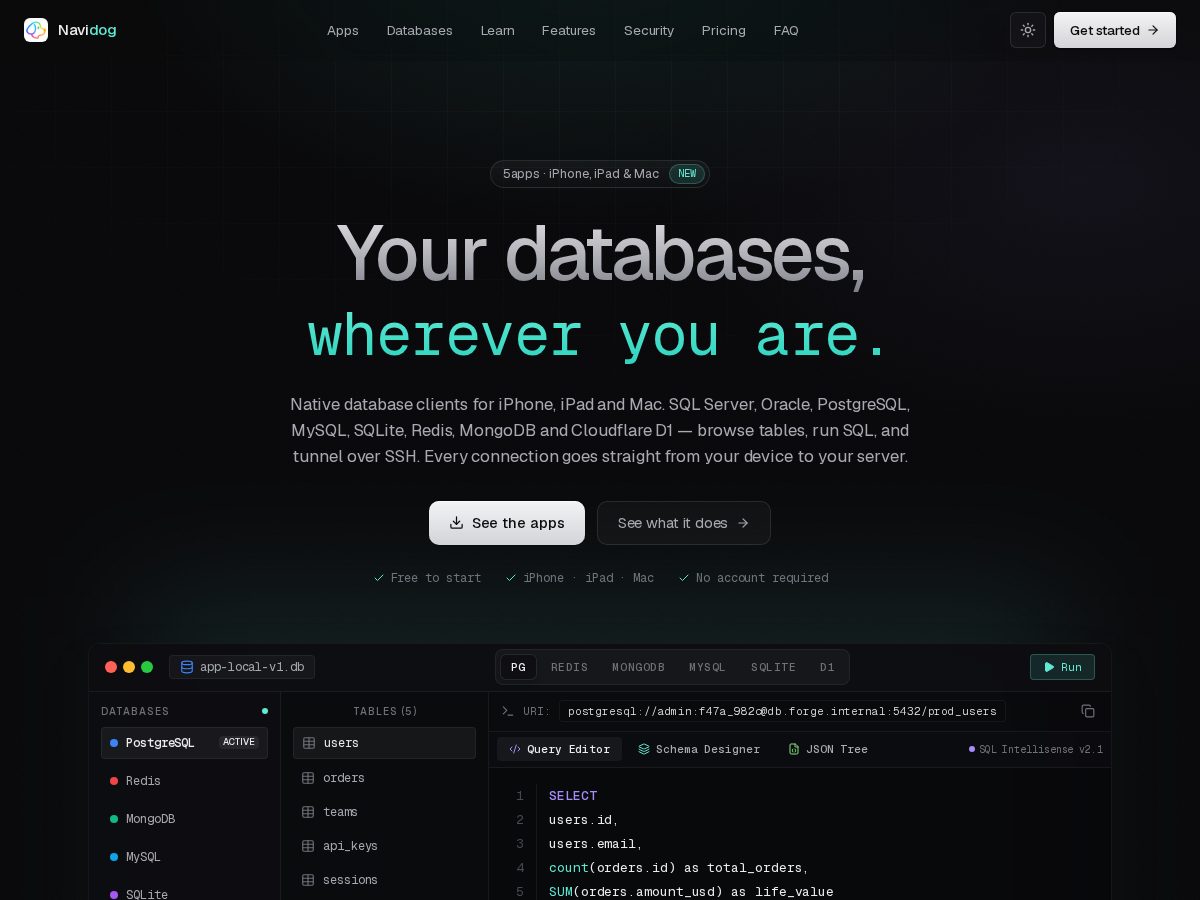1200x900 pixels.
Task: Click the 'Free to start' text
Action: pyautogui.click(x=436, y=578)
